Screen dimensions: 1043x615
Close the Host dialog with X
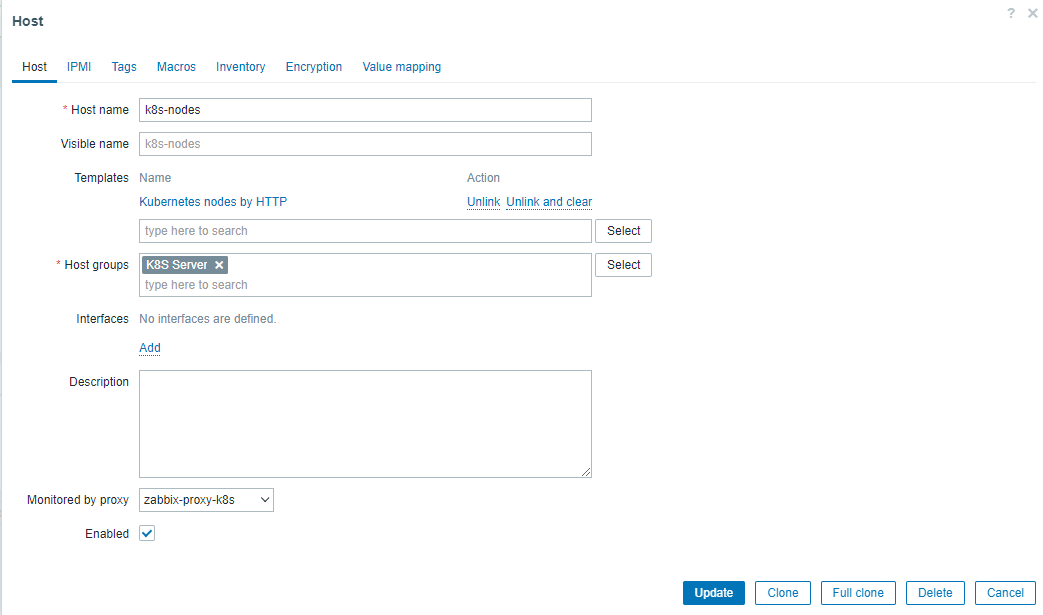(x=1032, y=13)
